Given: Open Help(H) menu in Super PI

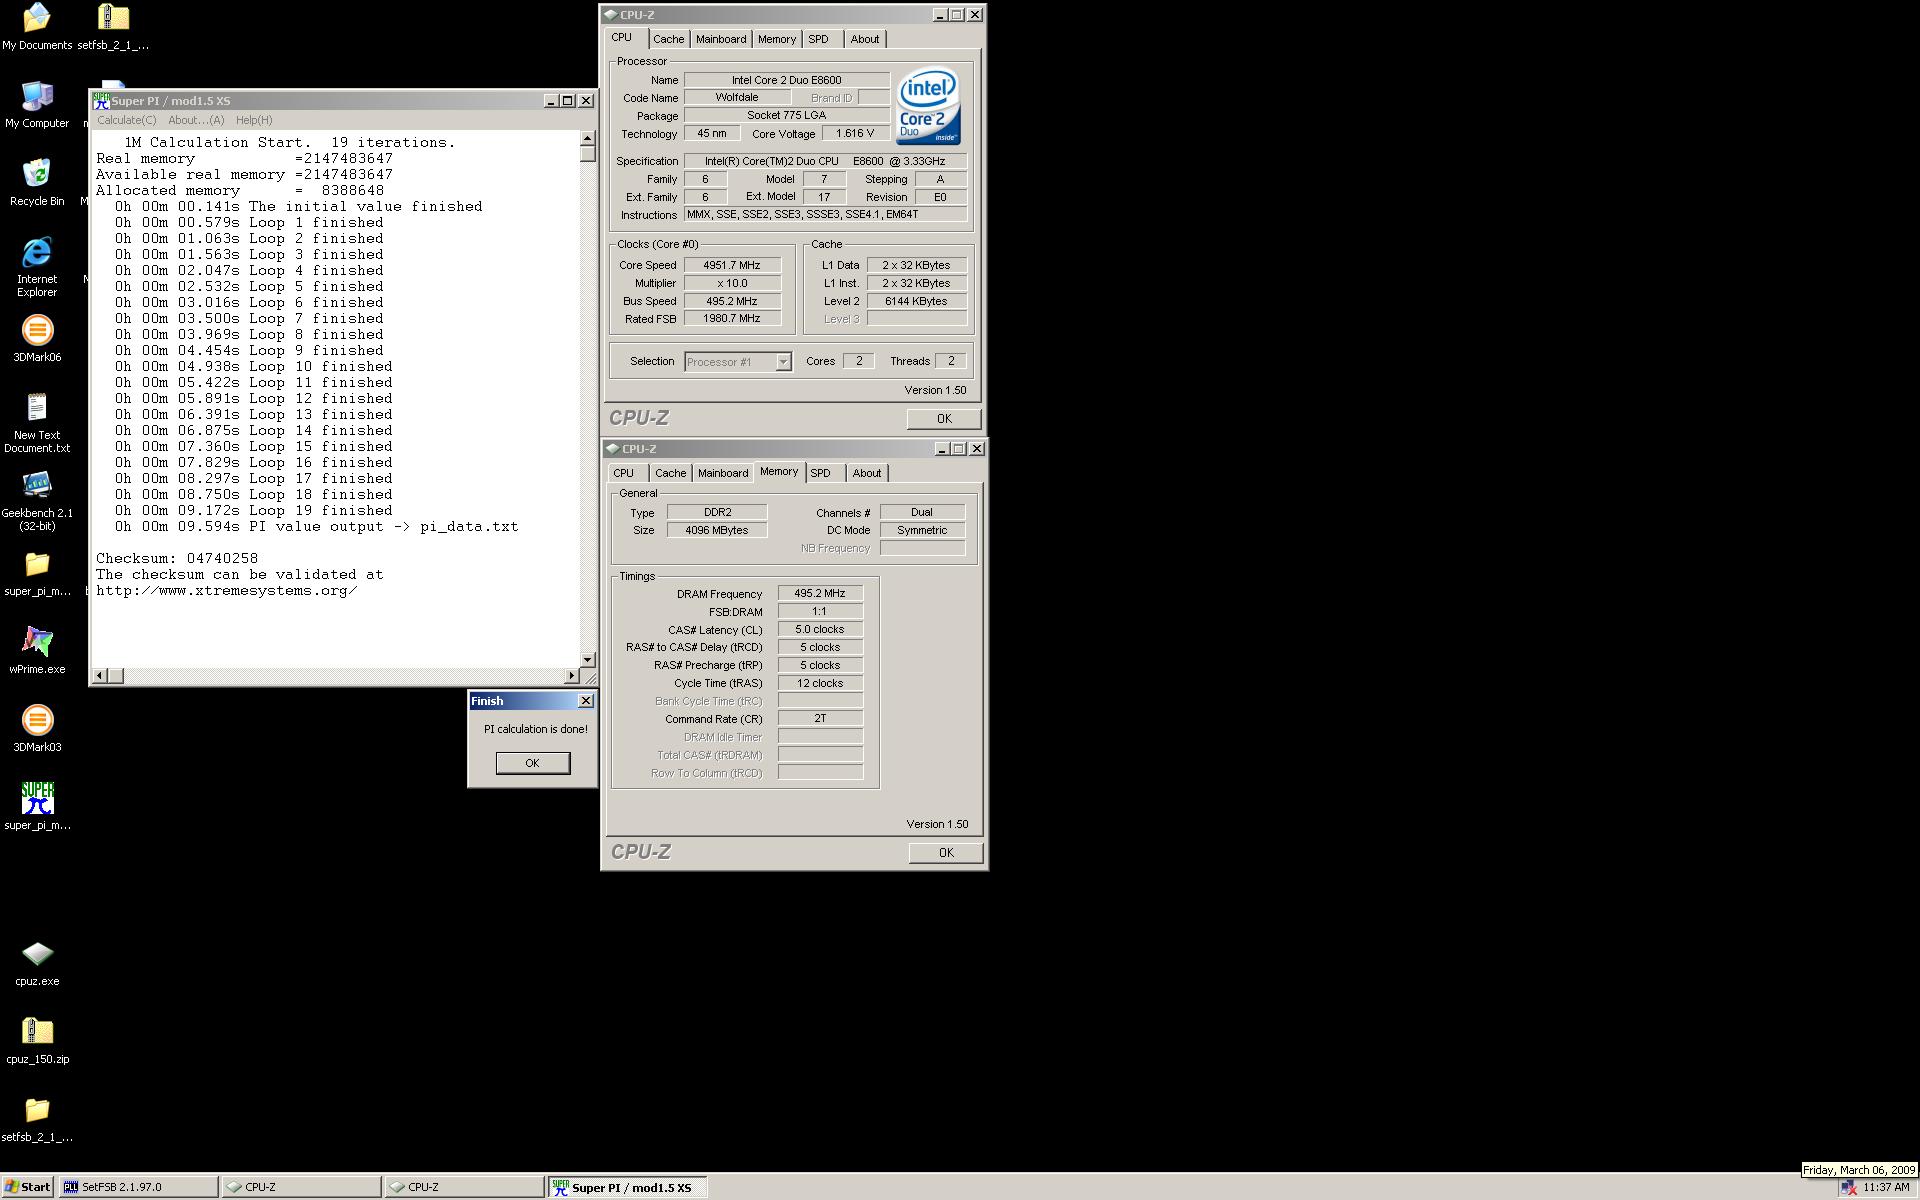Looking at the screenshot, I should pos(254,120).
